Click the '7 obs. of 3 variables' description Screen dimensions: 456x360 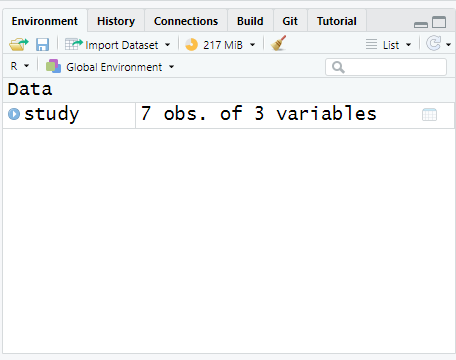pos(259,113)
